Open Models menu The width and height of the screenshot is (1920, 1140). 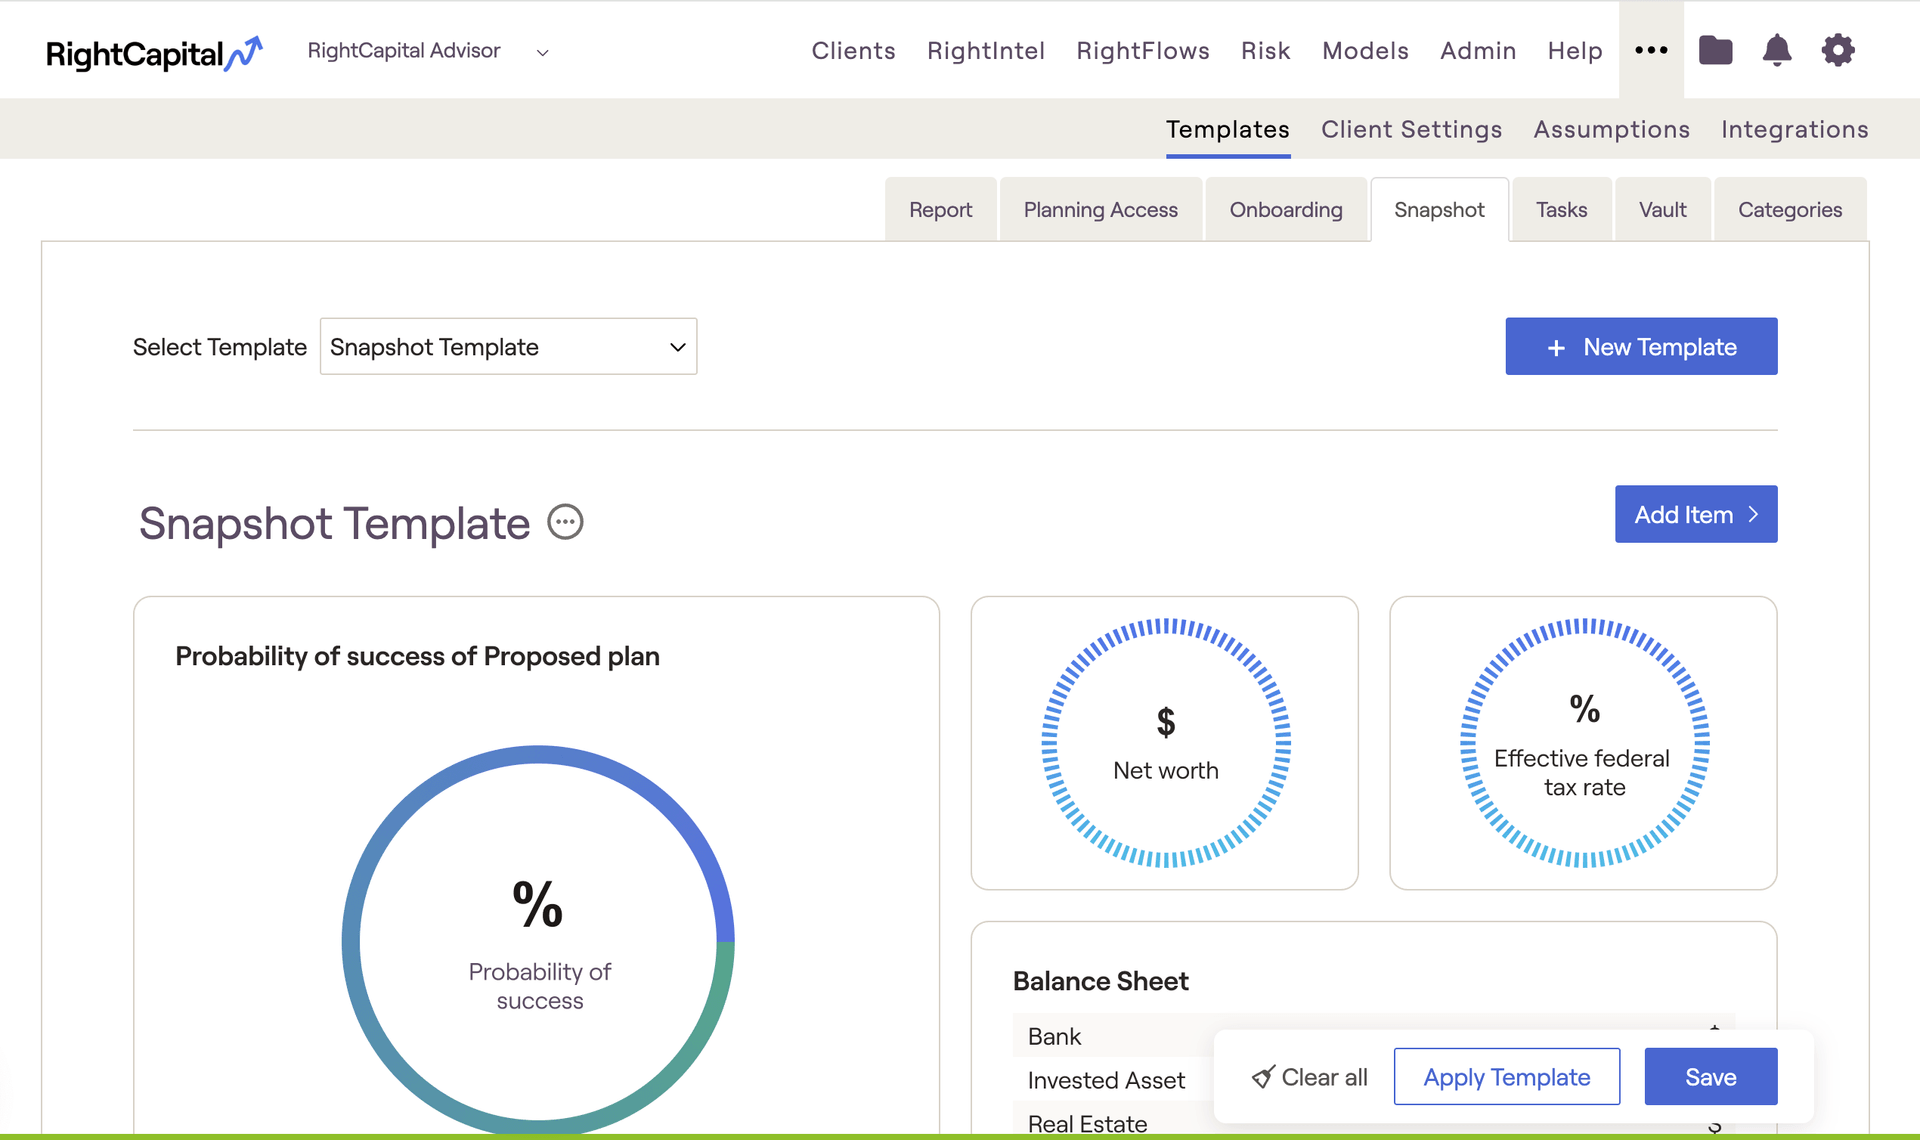(x=1365, y=50)
